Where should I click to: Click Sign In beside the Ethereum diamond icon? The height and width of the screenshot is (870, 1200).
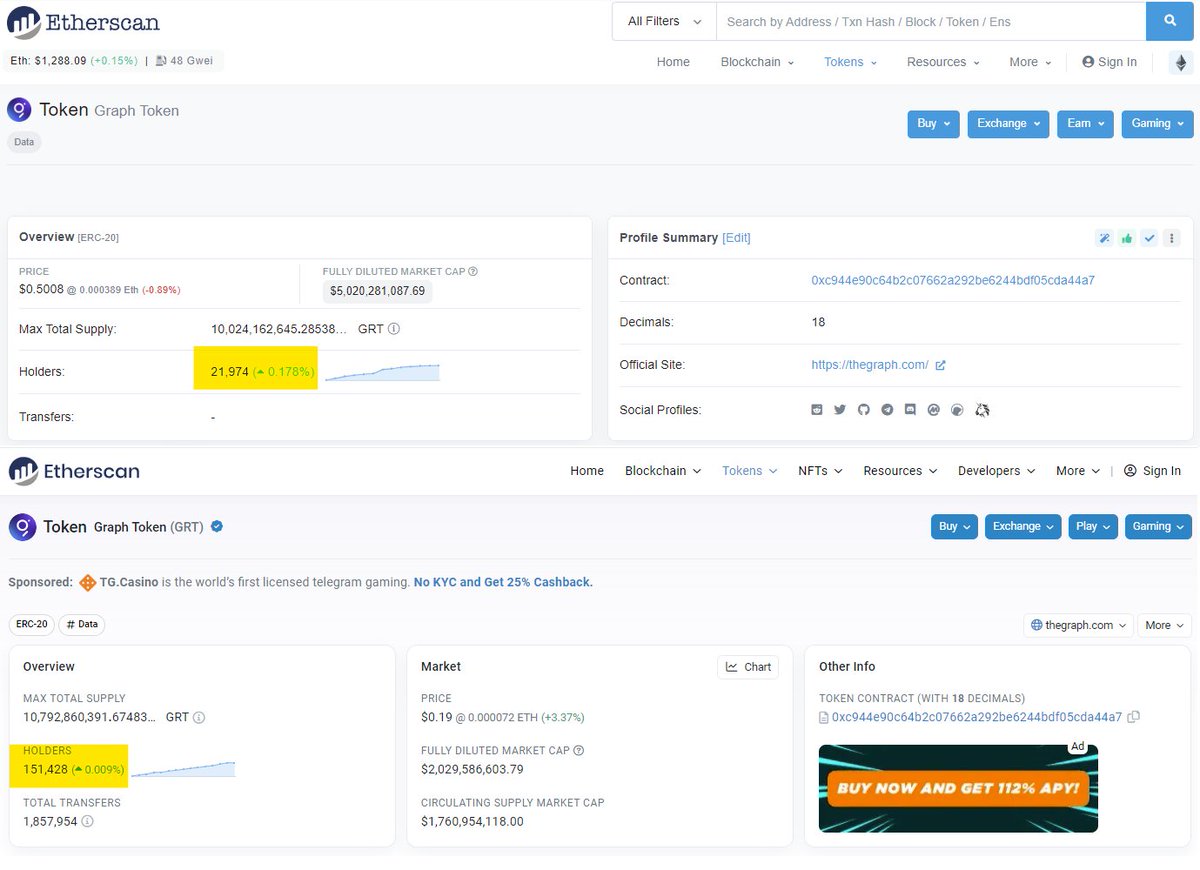[1109, 62]
